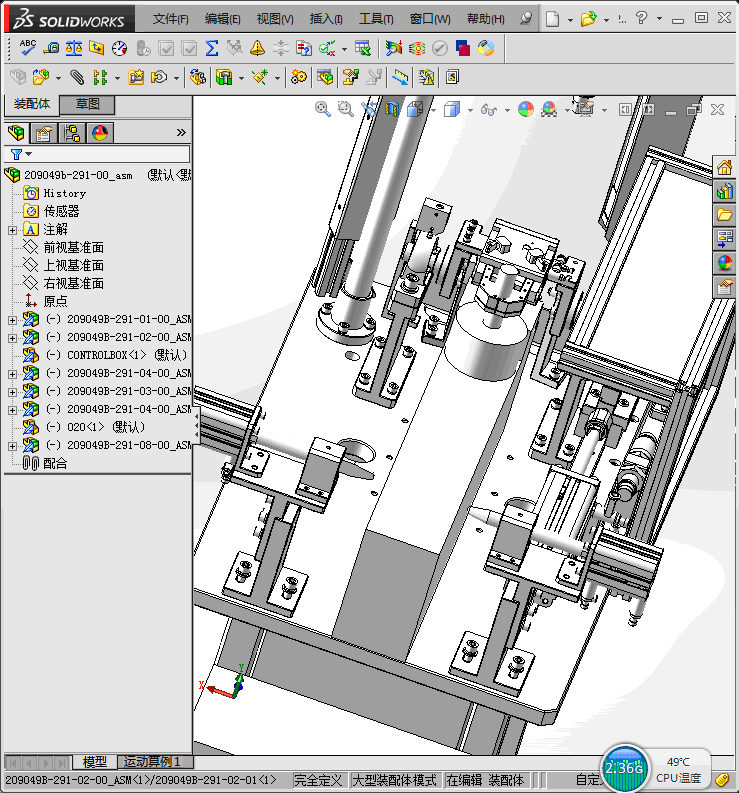
Task: Open Insert Components dropdown arrow
Action: (58, 78)
